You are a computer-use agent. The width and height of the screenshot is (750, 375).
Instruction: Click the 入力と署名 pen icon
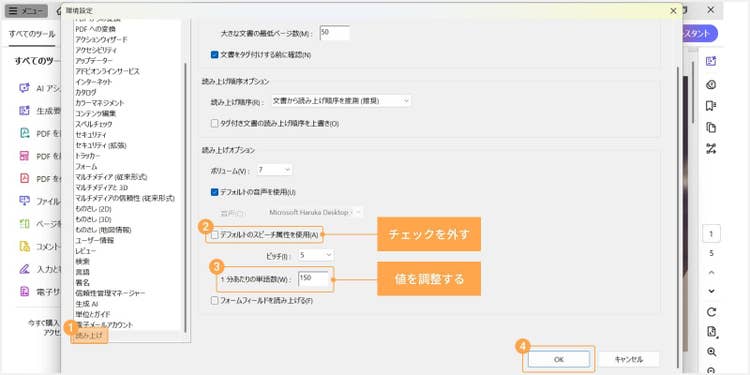point(24,269)
